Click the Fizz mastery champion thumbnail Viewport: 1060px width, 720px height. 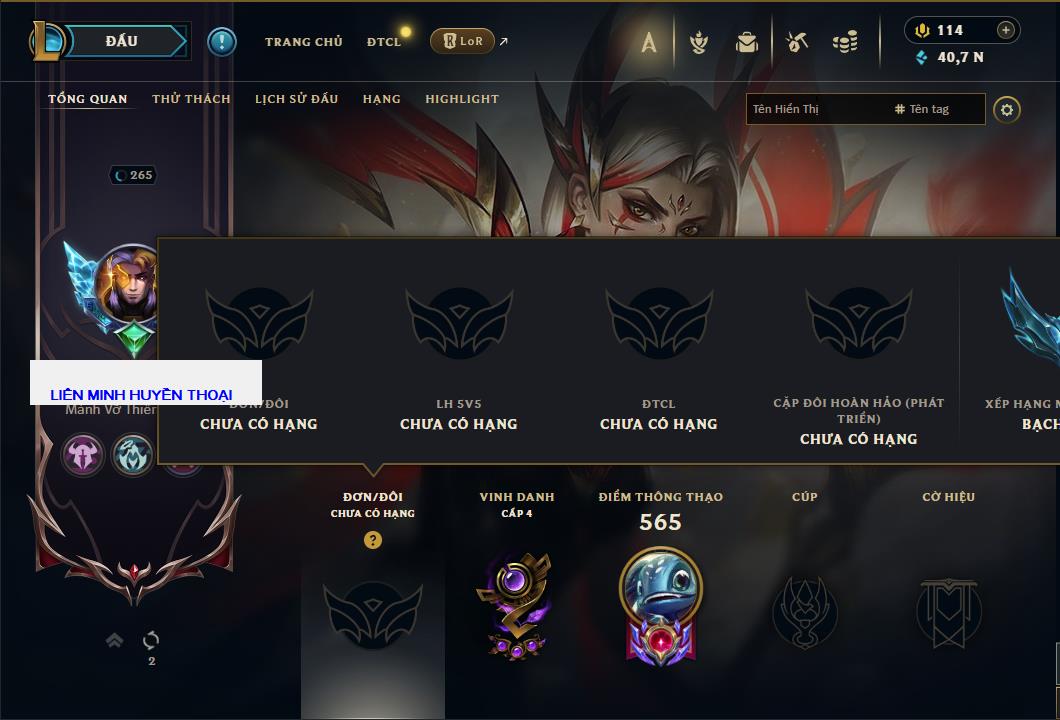pyautogui.click(x=660, y=586)
